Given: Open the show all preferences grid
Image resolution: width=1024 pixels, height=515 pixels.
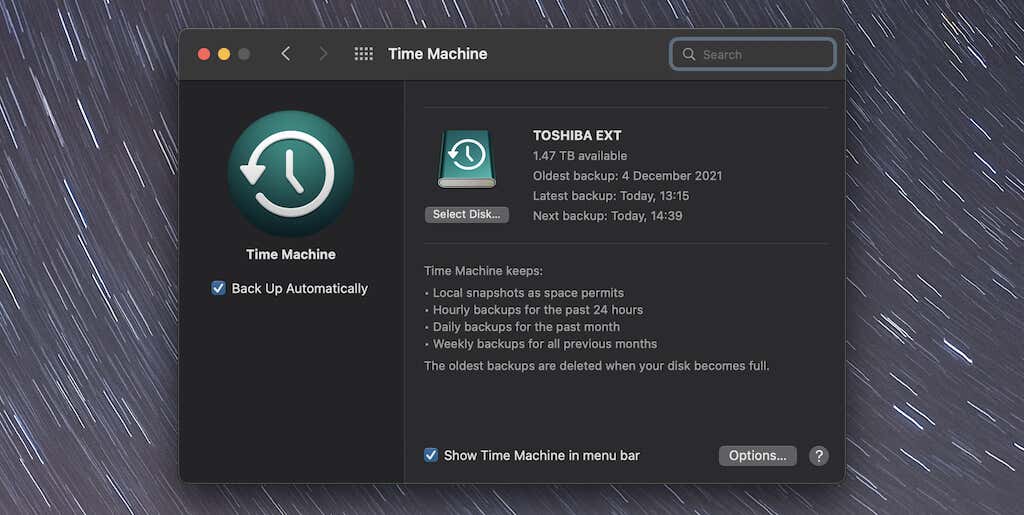Looking at the screenshot, I should 364,54.
